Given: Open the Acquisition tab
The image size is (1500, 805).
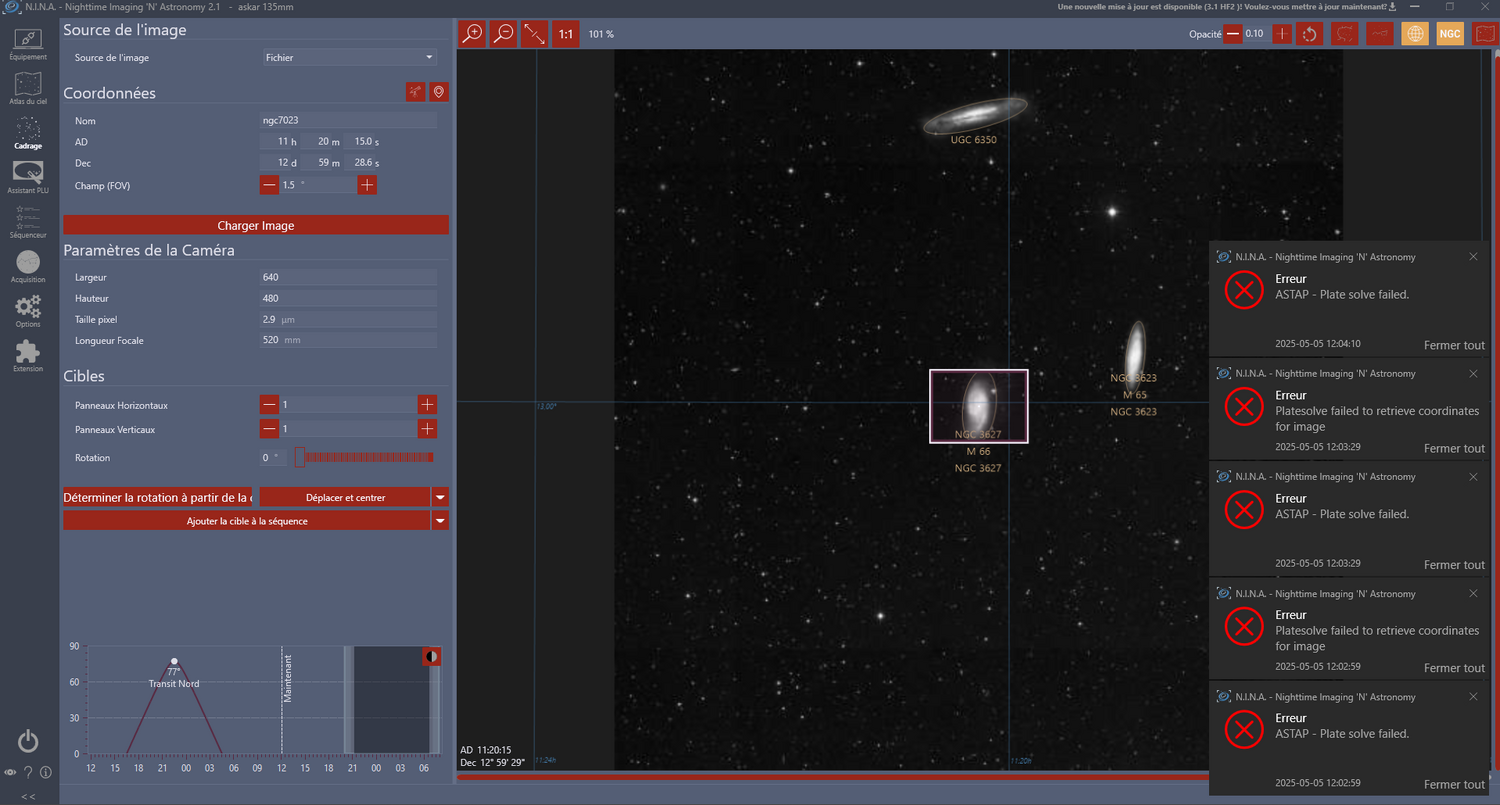Looking at the screenshot, I should (28, 266).
